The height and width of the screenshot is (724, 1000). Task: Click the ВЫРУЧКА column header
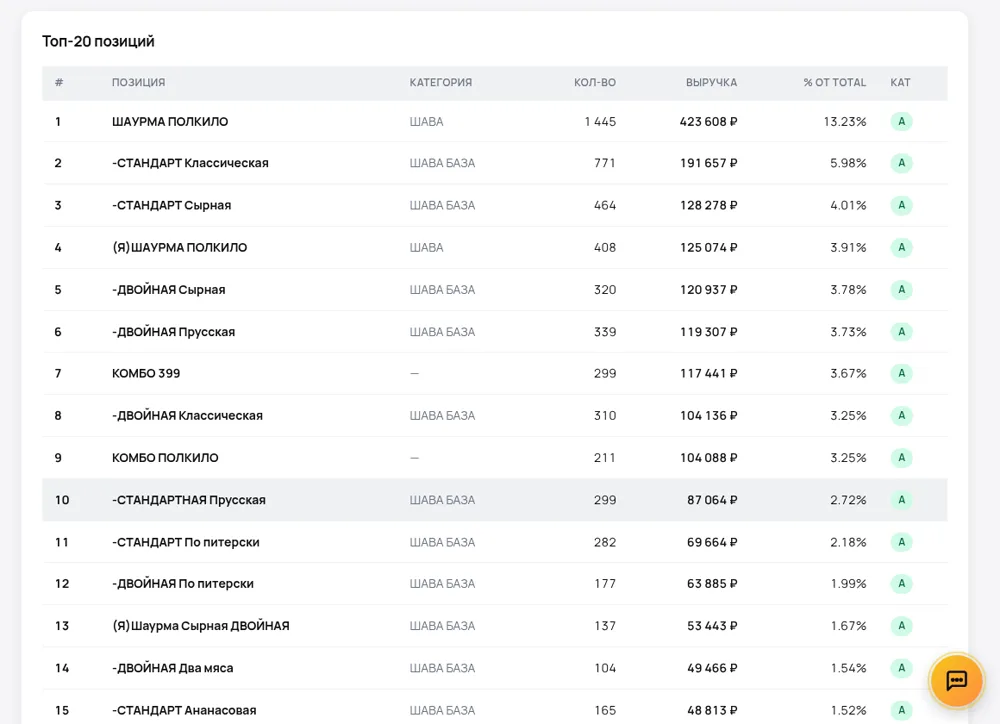coord(711,82)
